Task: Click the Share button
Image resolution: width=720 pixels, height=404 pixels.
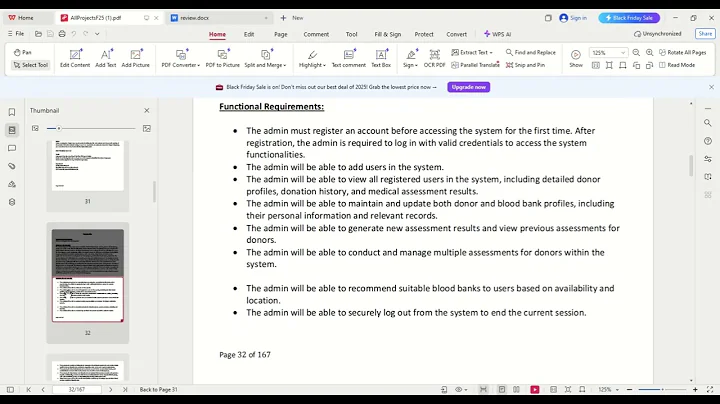Action: pos(705,34)
